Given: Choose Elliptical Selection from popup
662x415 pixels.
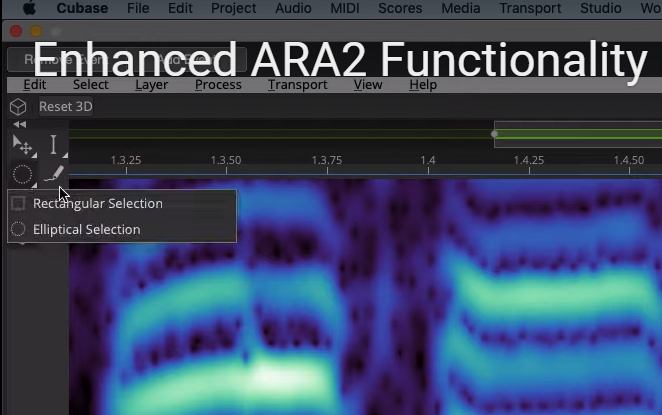Looking at the screenshot, I should (x=122, y=229).
